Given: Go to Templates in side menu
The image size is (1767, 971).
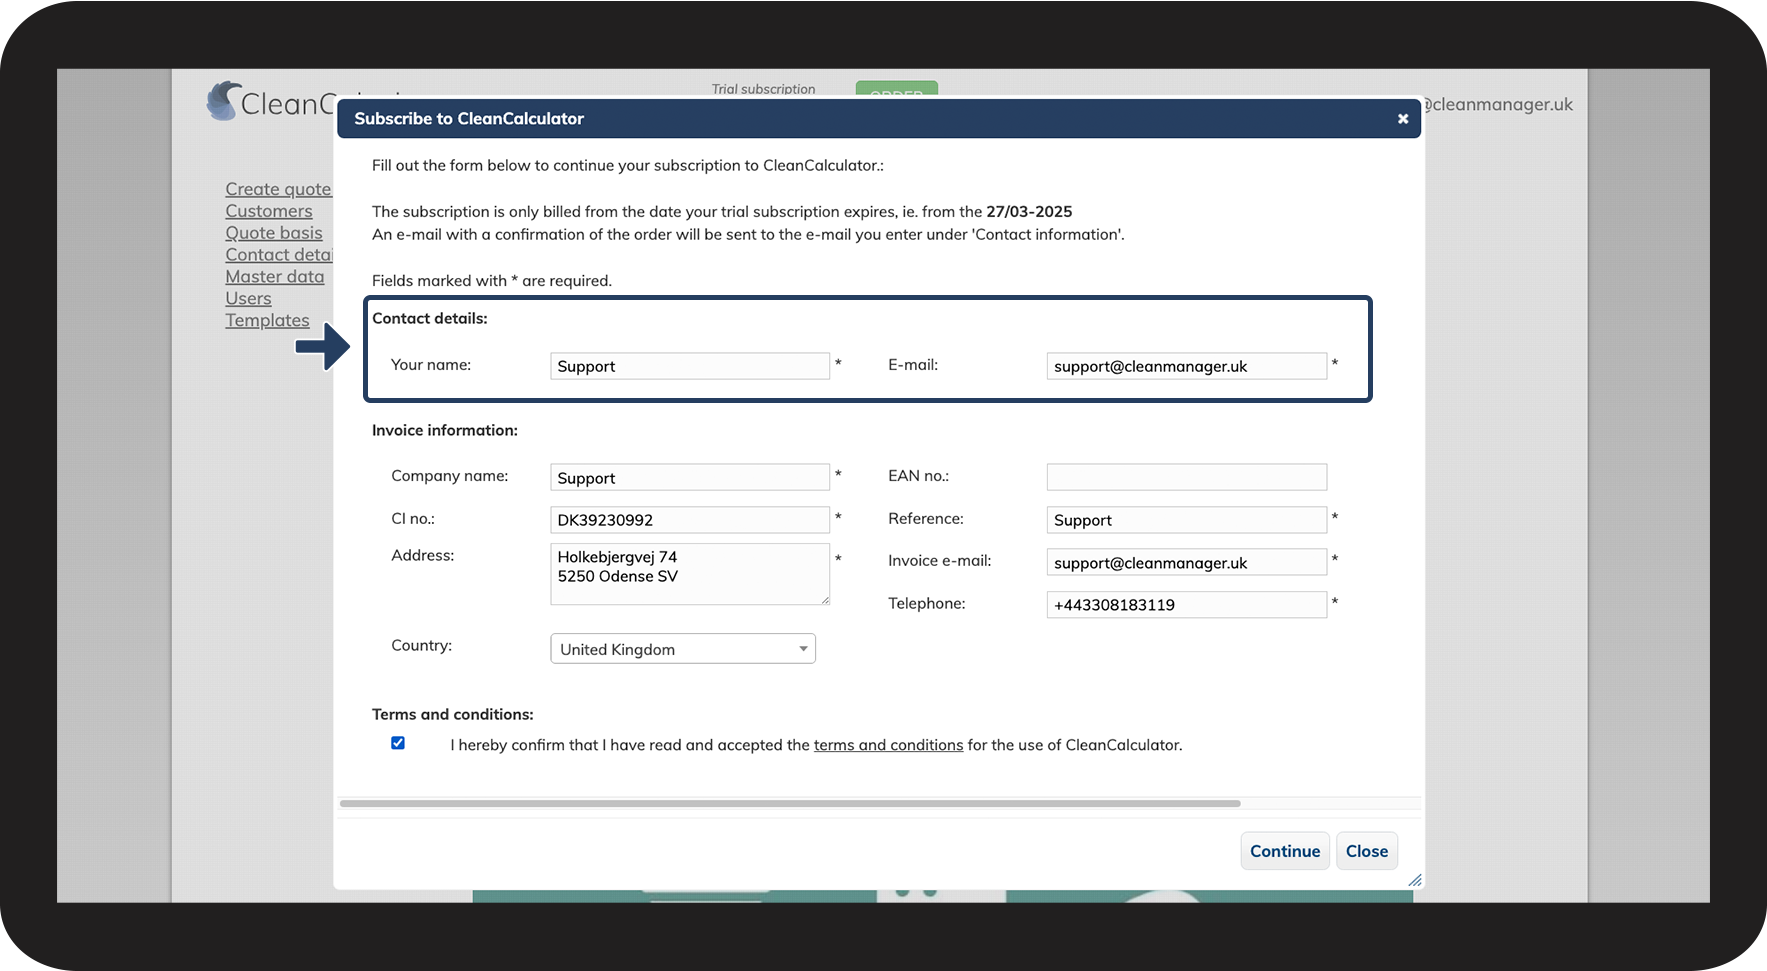Looking at the screenshot, I should [267, 320].
